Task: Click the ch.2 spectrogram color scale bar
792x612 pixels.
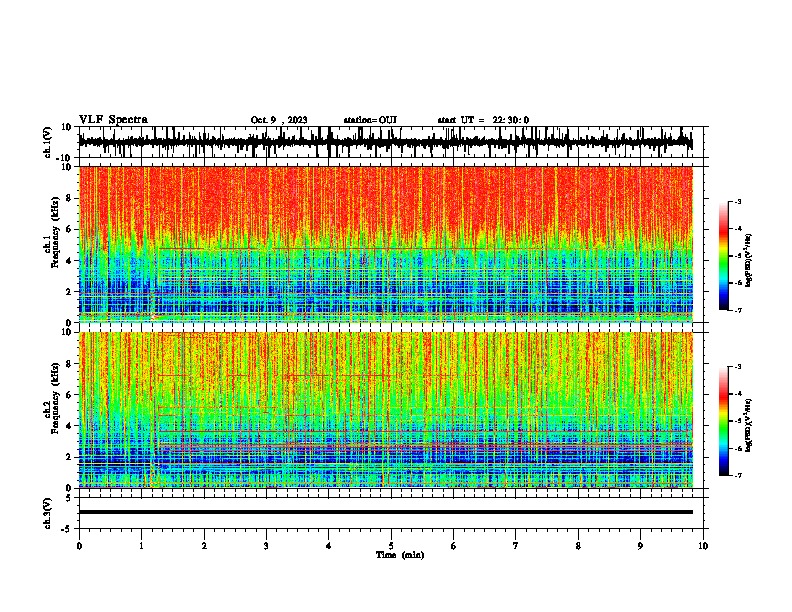Action: point(724,421)
